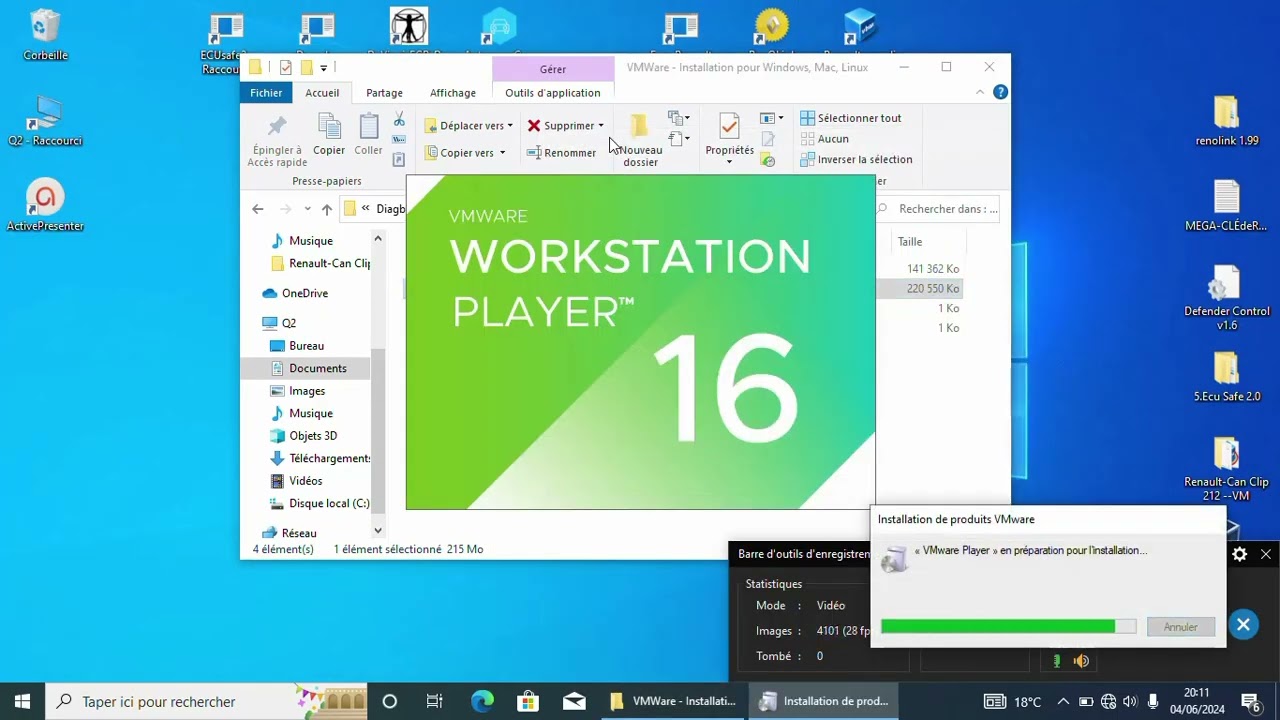Open the Outils d'application tab
This screenshot has width=1280, height=720.
553,93
